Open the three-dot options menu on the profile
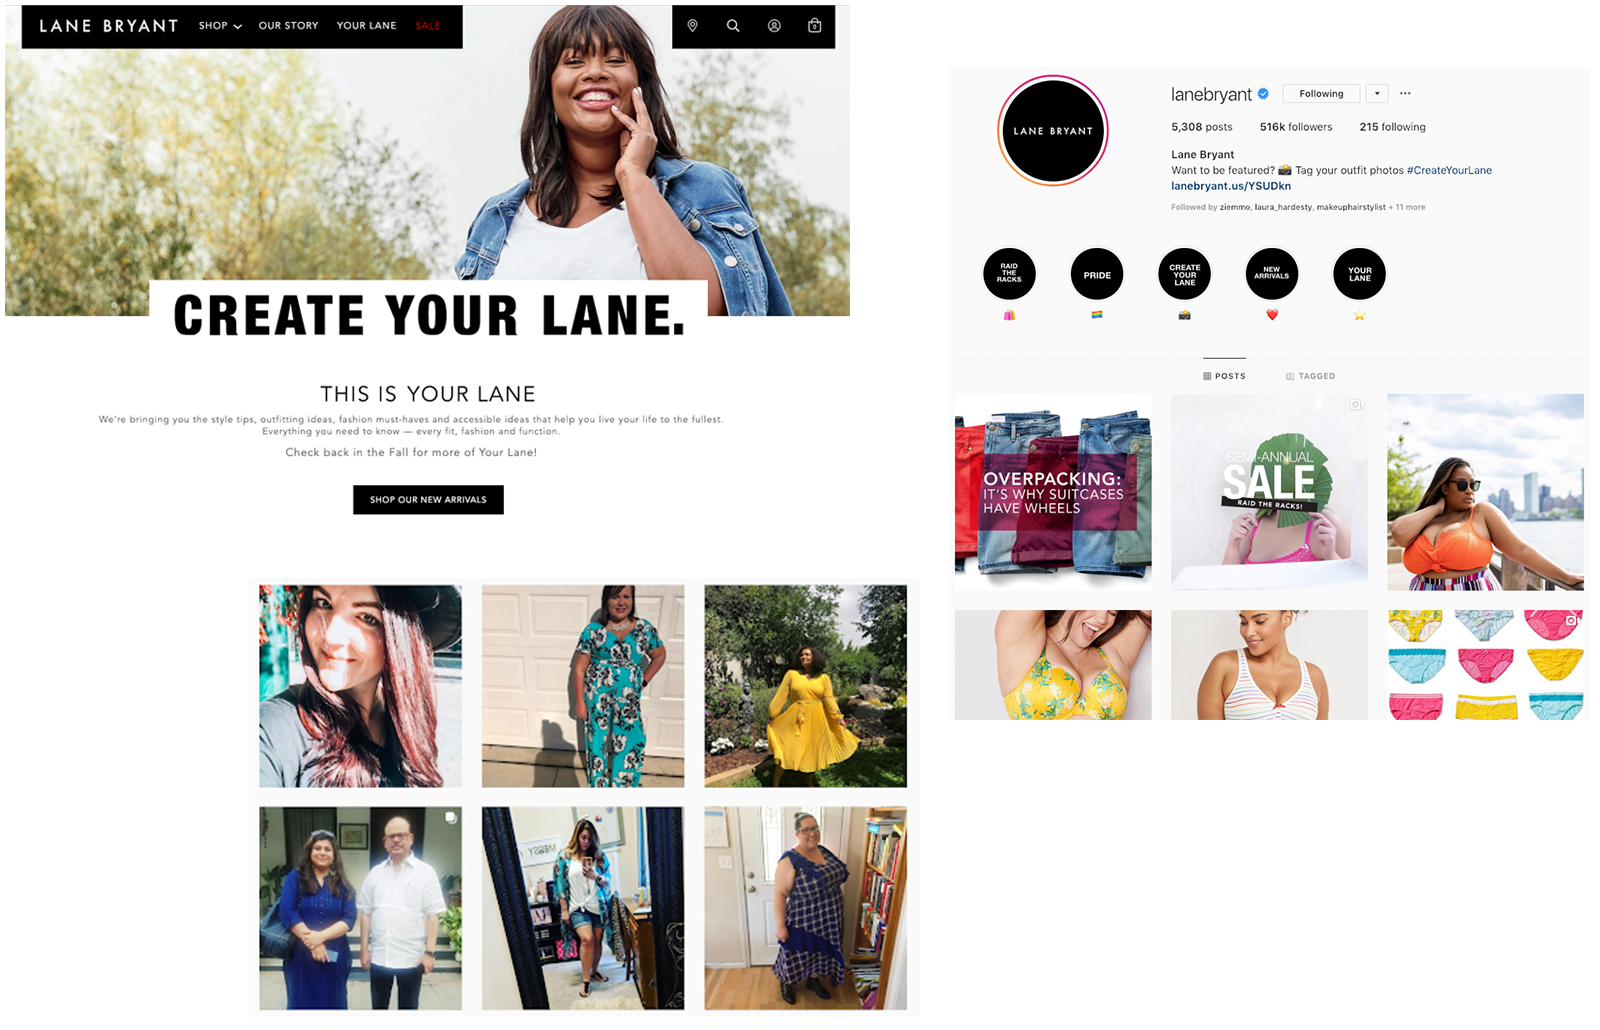The height and width of the screenshot is (1030, 1600). (1405, 93)
